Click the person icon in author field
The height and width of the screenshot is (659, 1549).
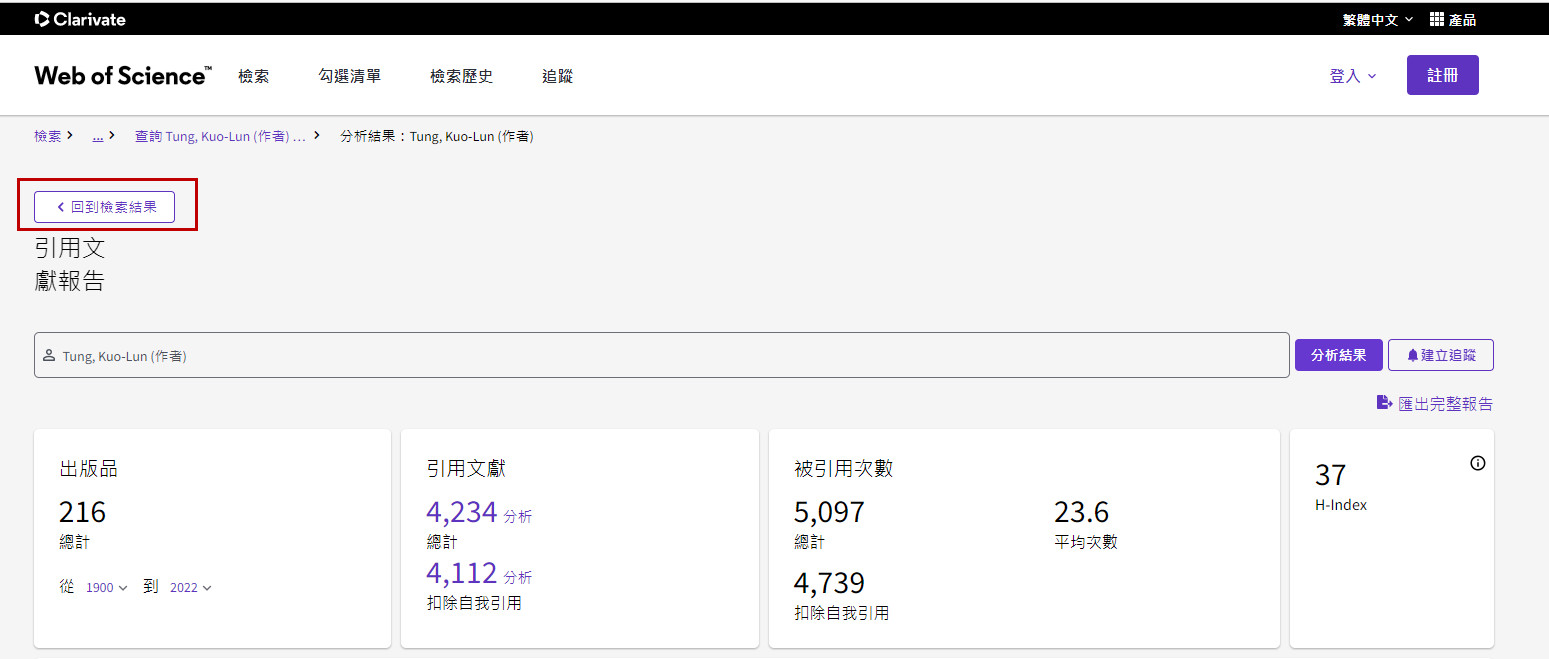coord(49,355)
